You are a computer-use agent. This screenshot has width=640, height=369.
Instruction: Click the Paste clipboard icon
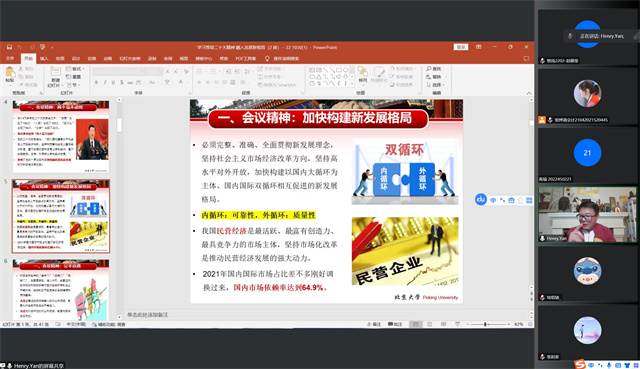coord(10,71)
